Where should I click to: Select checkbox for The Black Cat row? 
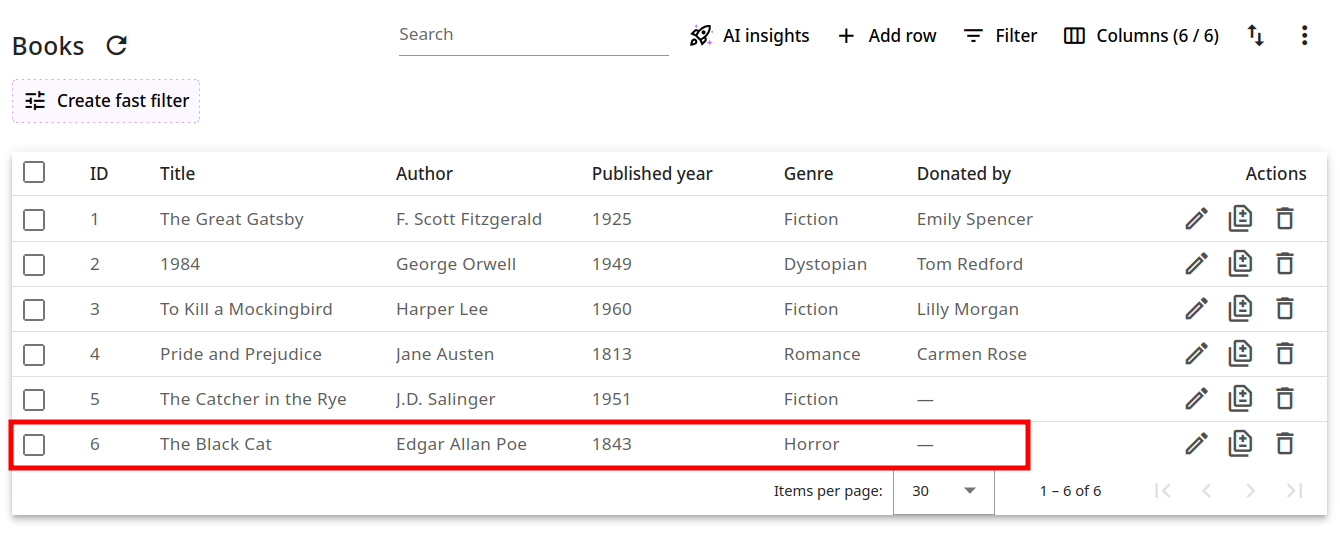34,444
